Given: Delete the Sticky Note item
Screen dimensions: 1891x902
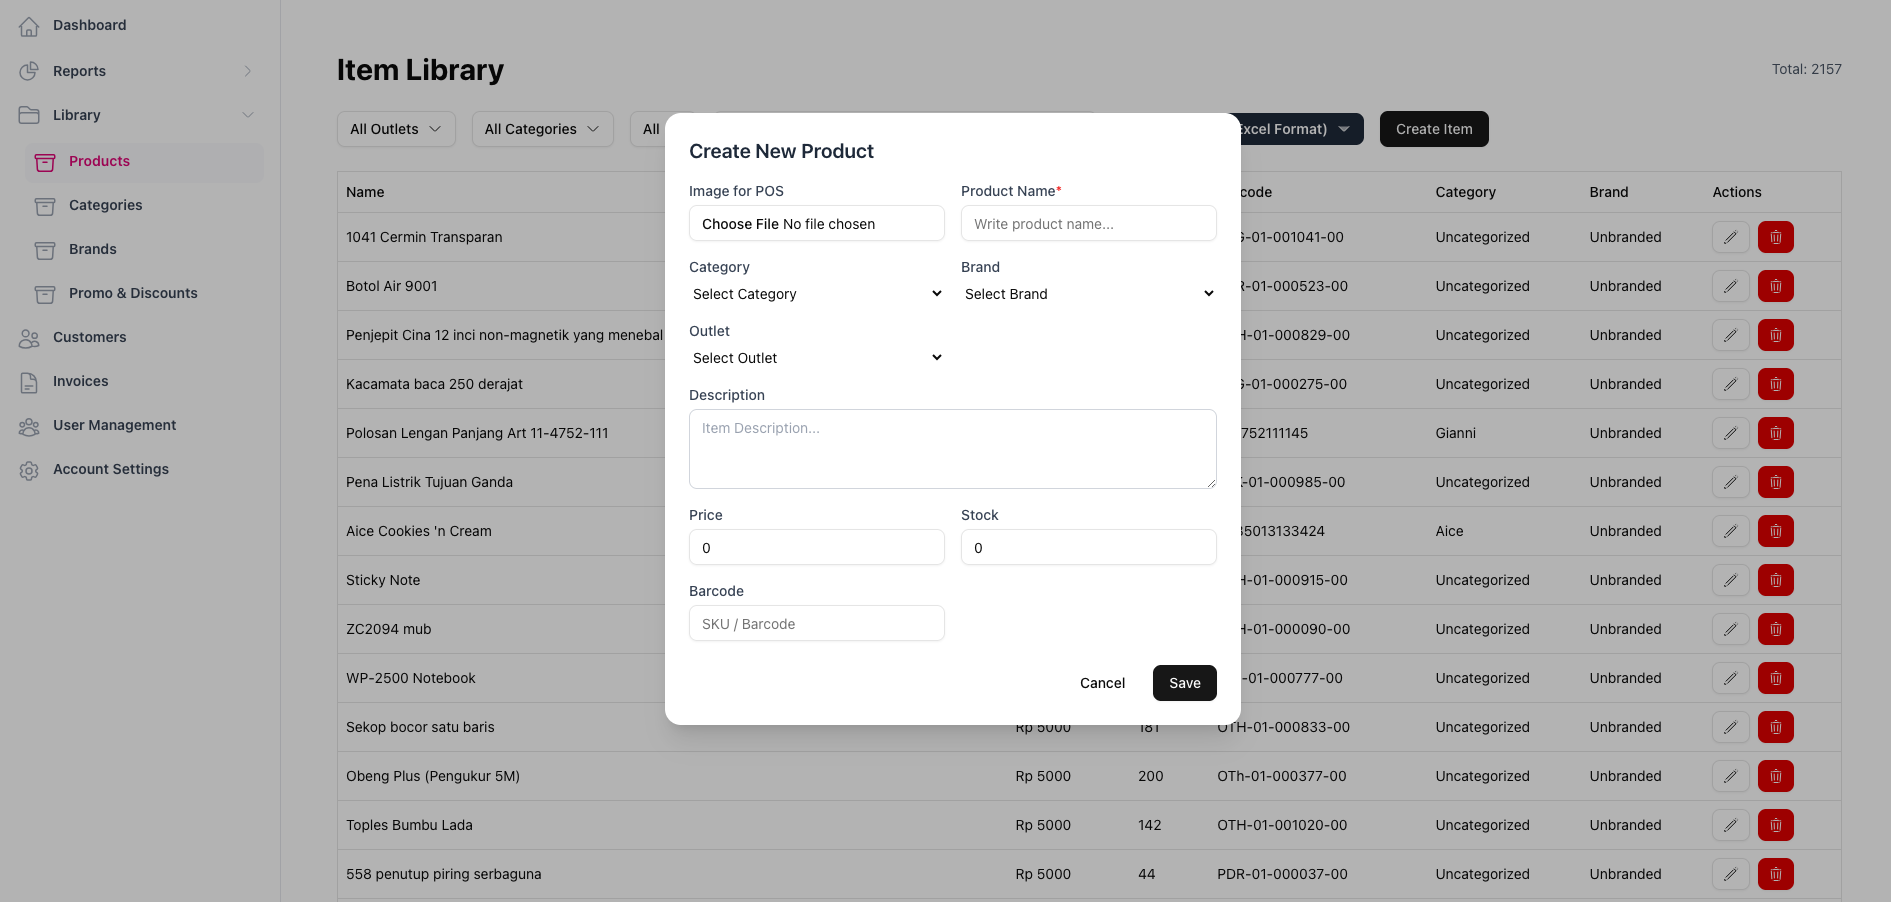Looking at the screenshot, I should pos(1775,580).
